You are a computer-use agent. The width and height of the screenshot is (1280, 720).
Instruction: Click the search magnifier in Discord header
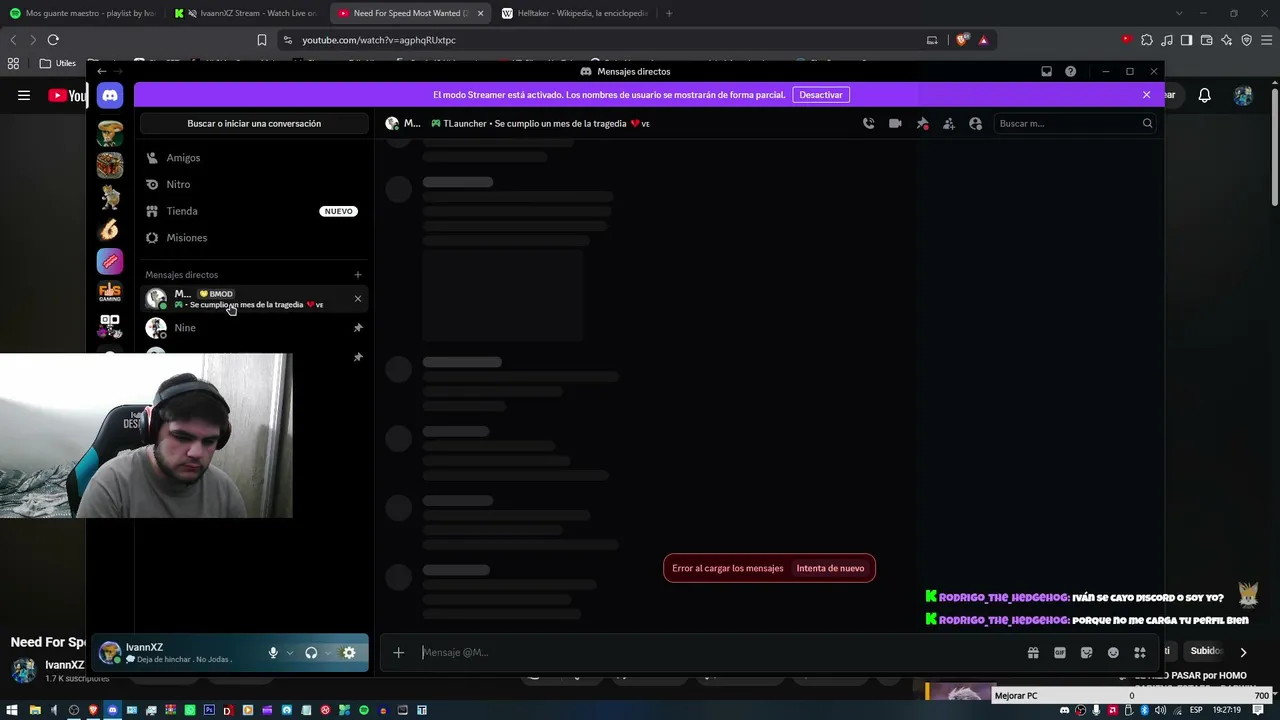(1147, 124)
